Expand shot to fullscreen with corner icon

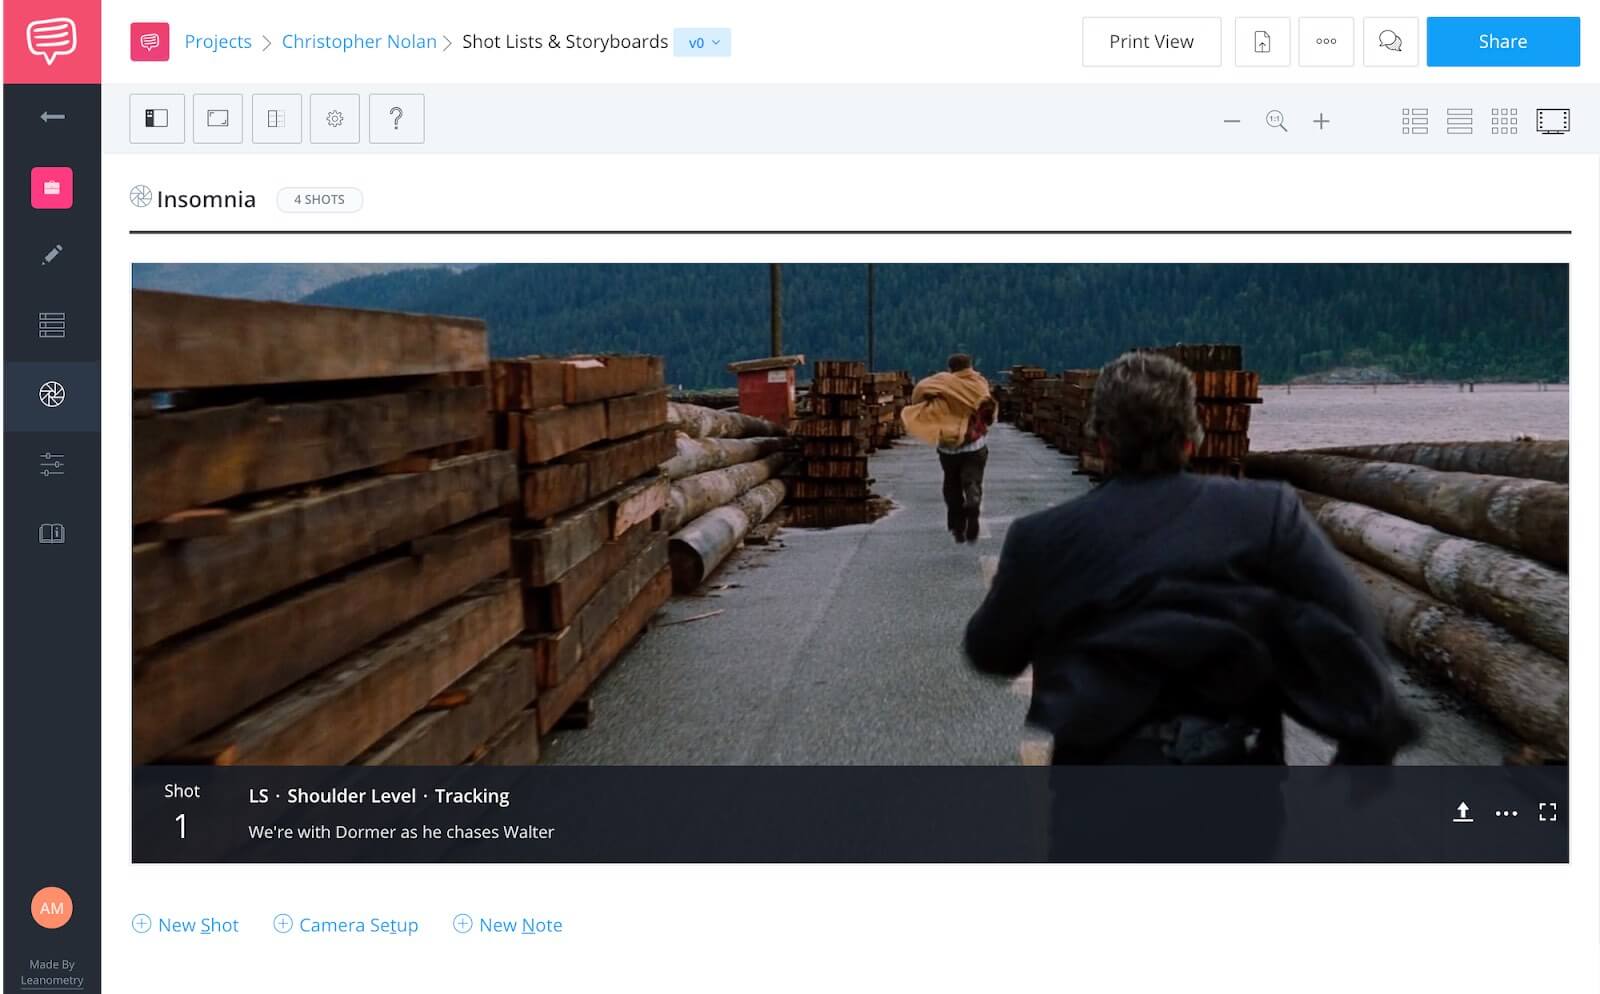[1548, 812]
